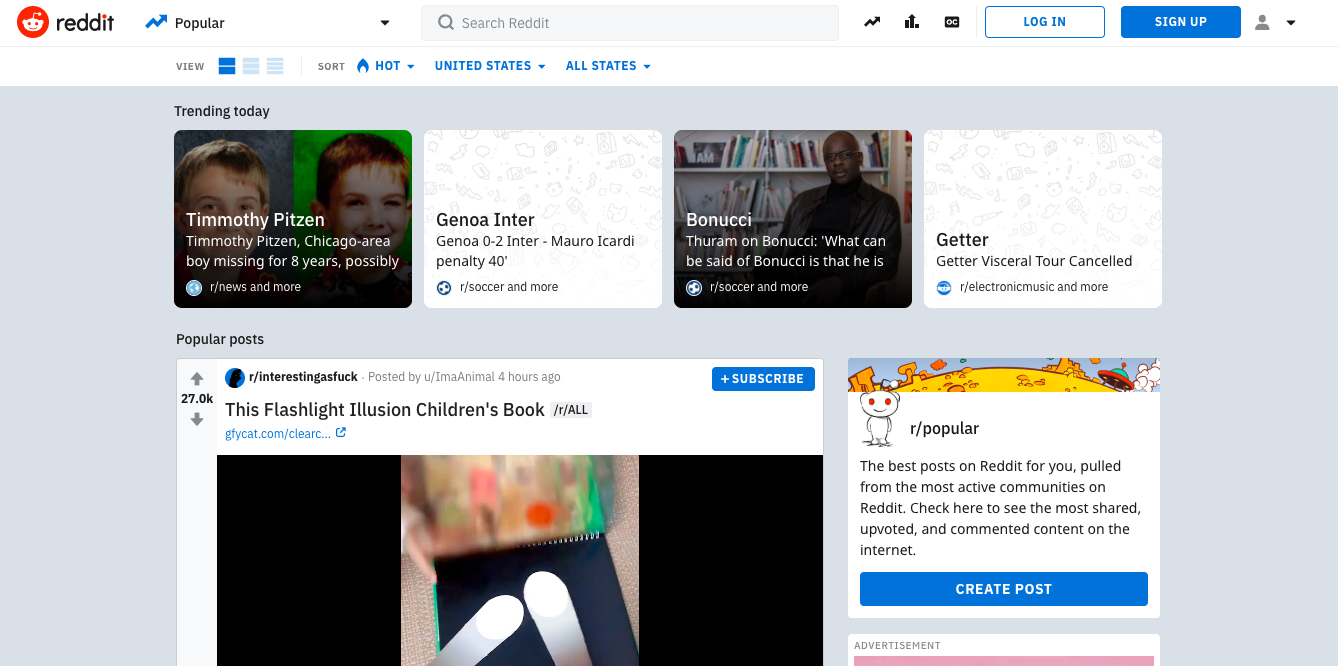The image size is (1338, 666).
Task: Click r/electronicmusic icon on Getter card
Action: point(944,287)
